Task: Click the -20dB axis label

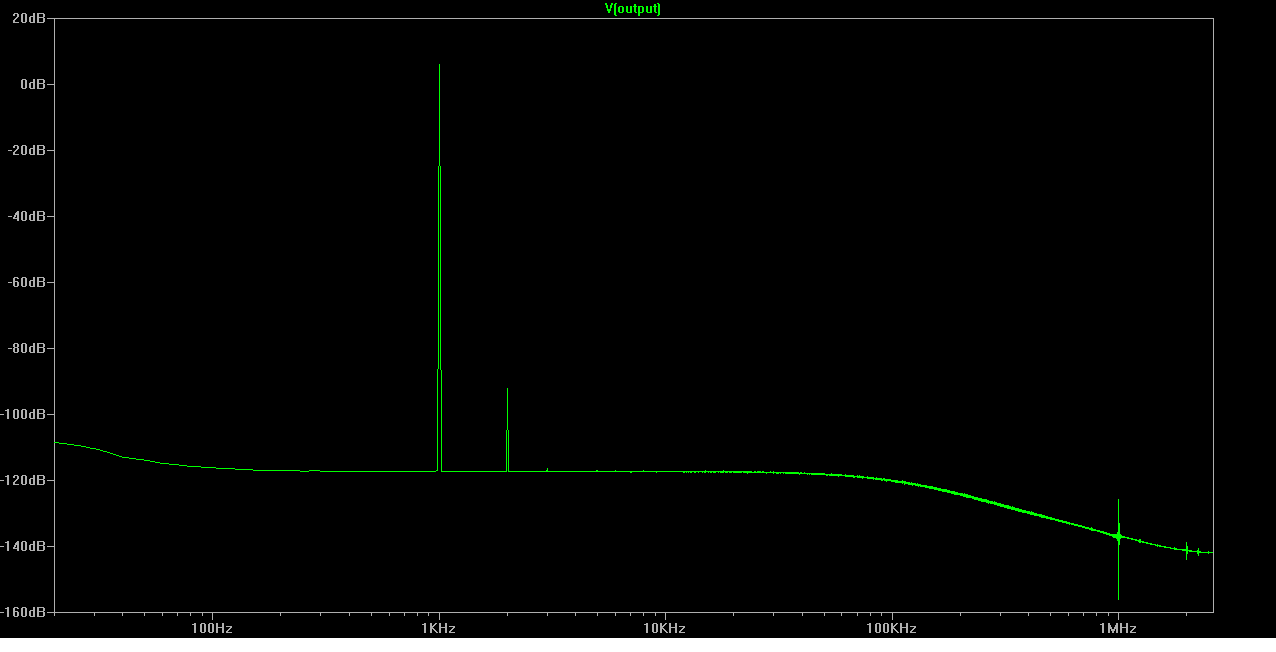Action: coord(29,150)
